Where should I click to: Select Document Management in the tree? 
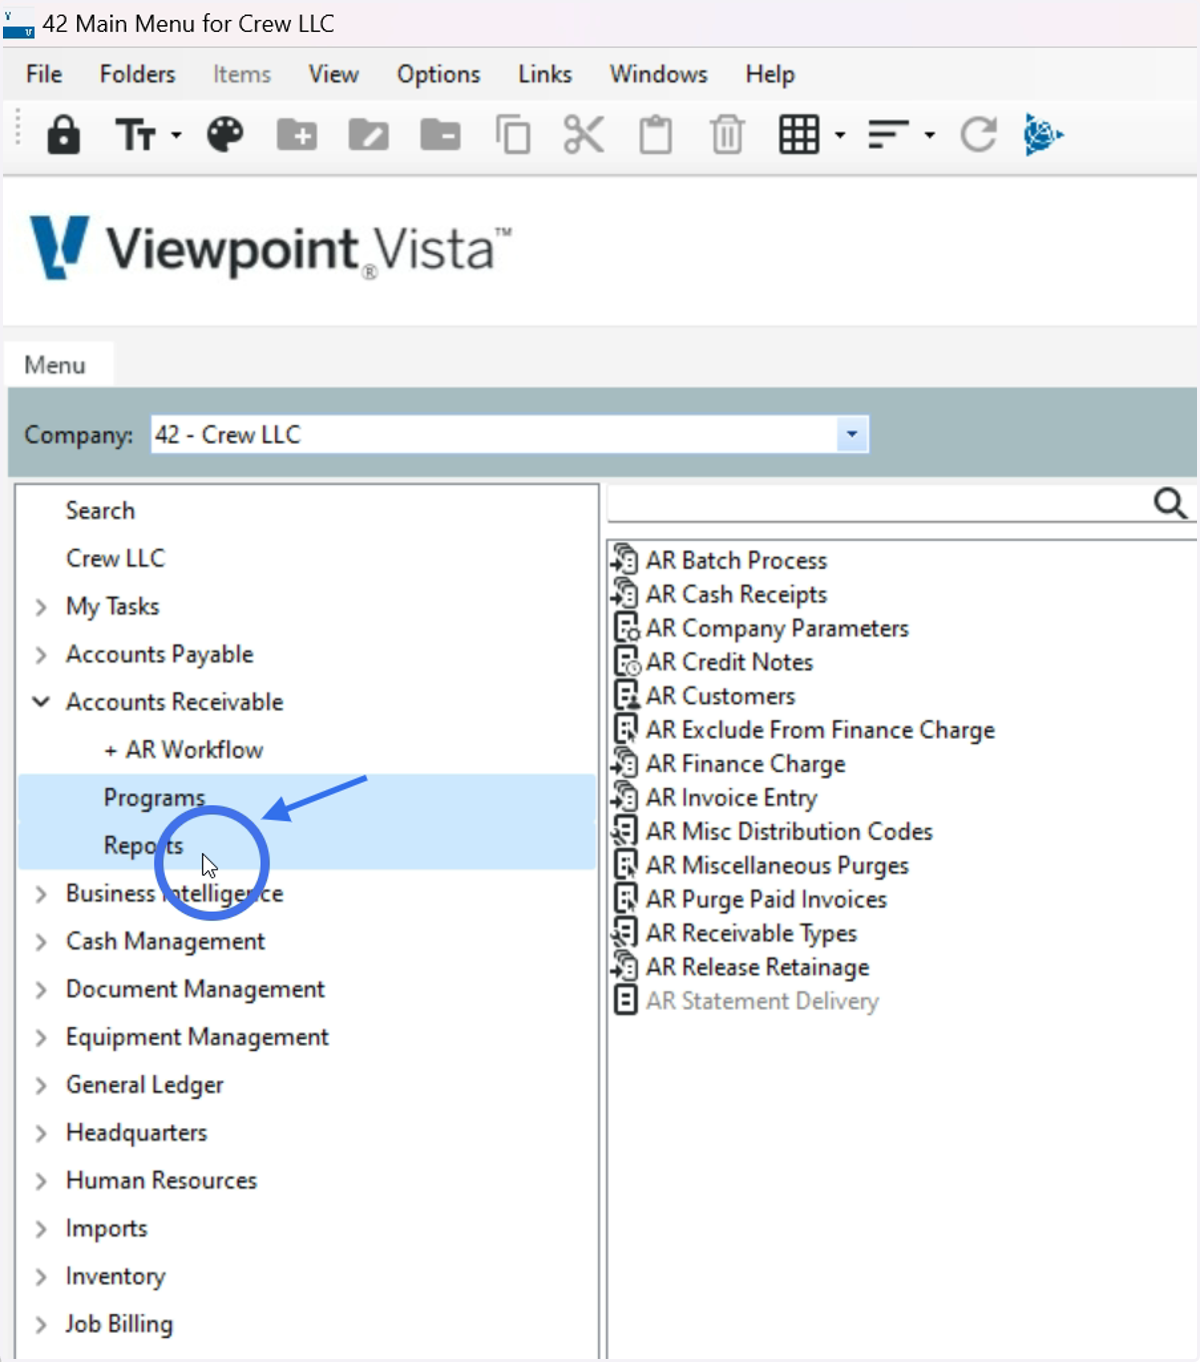(x=195, y=990)
